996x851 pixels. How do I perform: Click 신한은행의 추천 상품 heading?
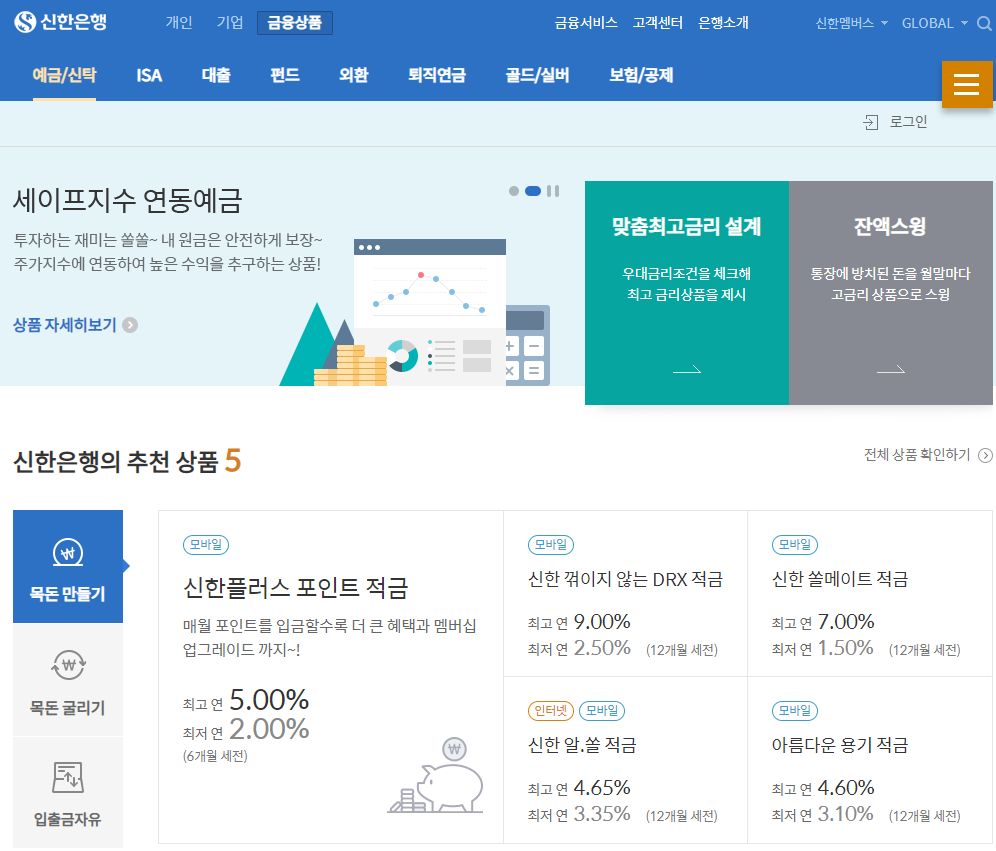pos(127,461)
